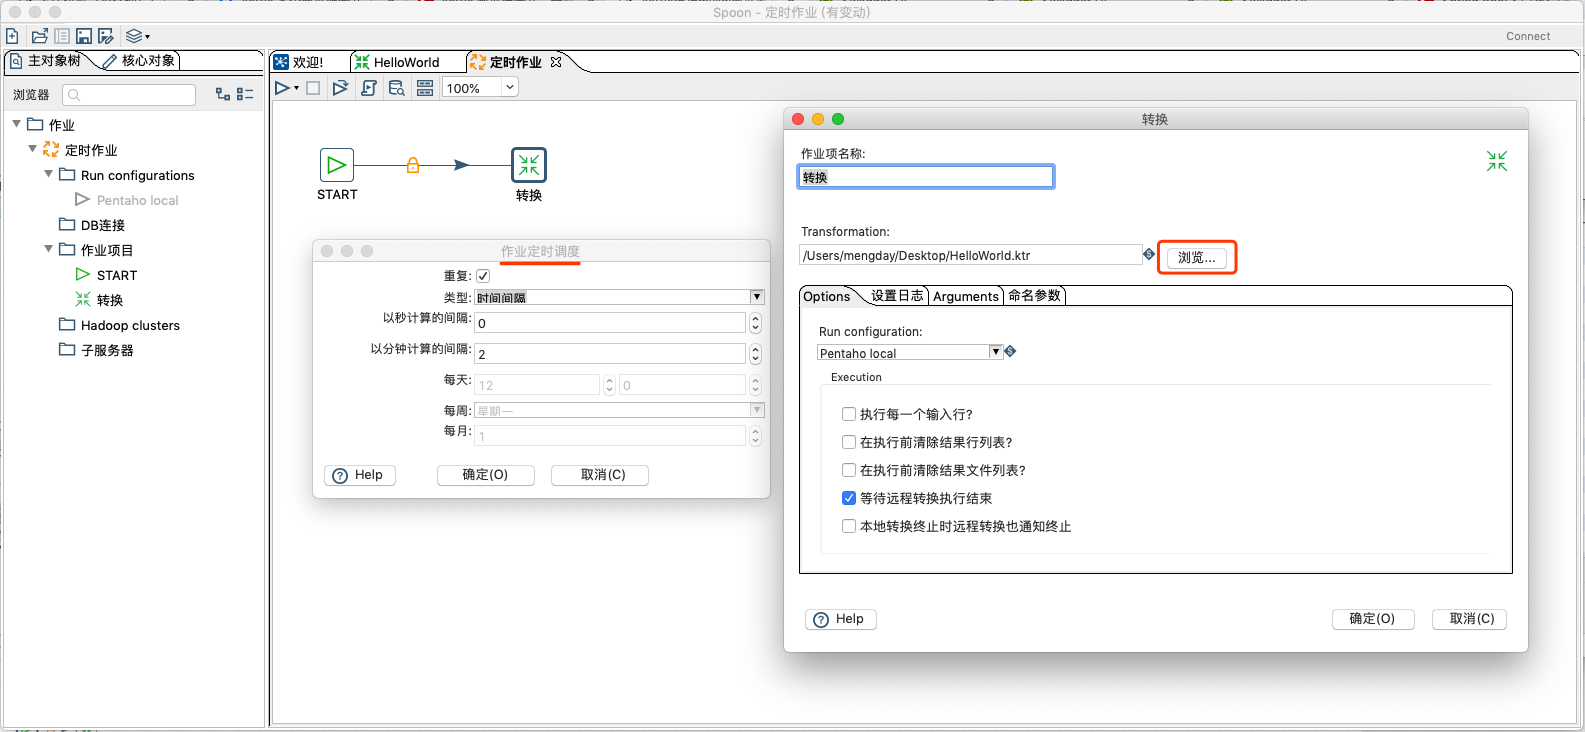Click 确定(O) in the 转换 dialog
This screenshot has width=1585, height=732.
pos(1373,619)
